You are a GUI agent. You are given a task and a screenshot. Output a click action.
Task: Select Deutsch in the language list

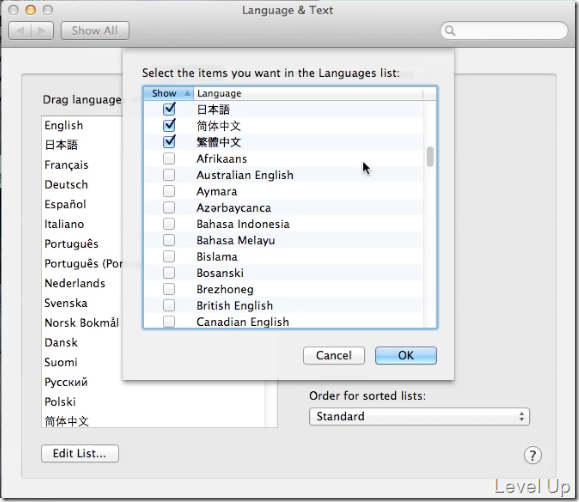pyautogui.click(x=66, y=184)
